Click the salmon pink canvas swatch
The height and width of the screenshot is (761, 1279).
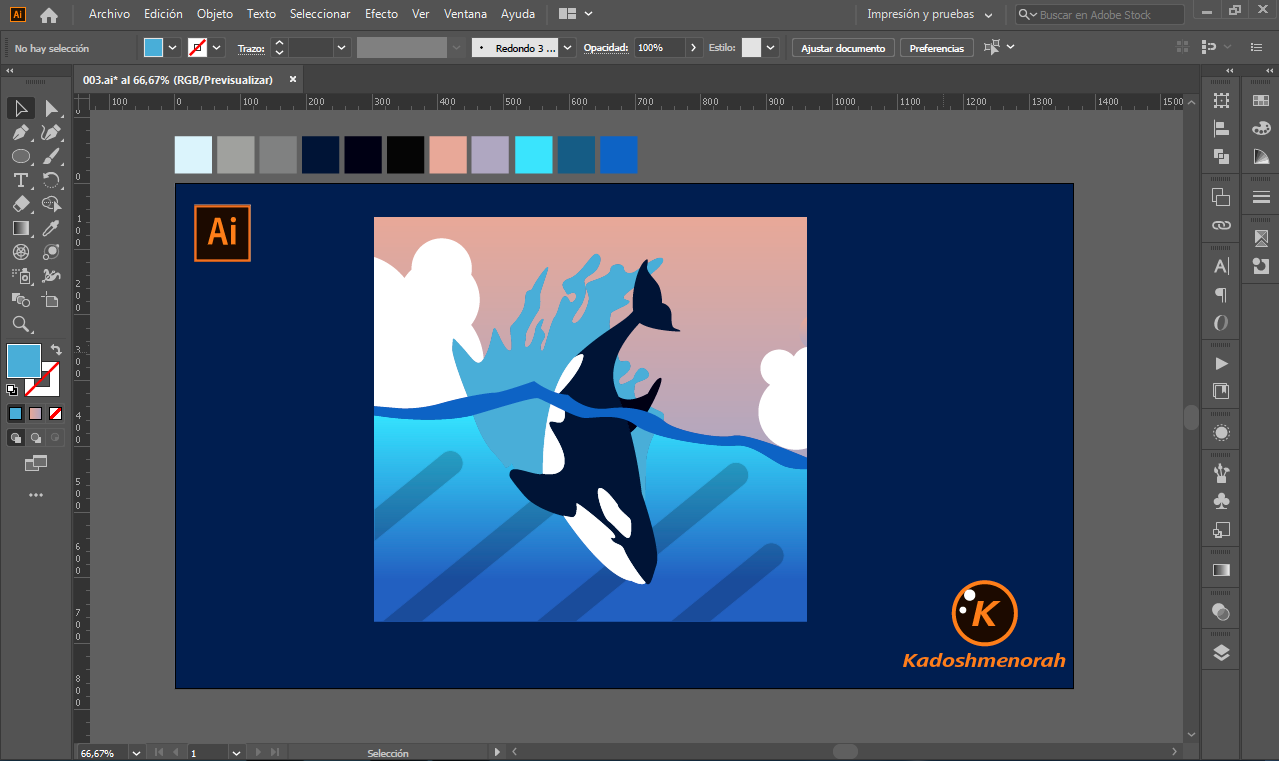[448, 155]
